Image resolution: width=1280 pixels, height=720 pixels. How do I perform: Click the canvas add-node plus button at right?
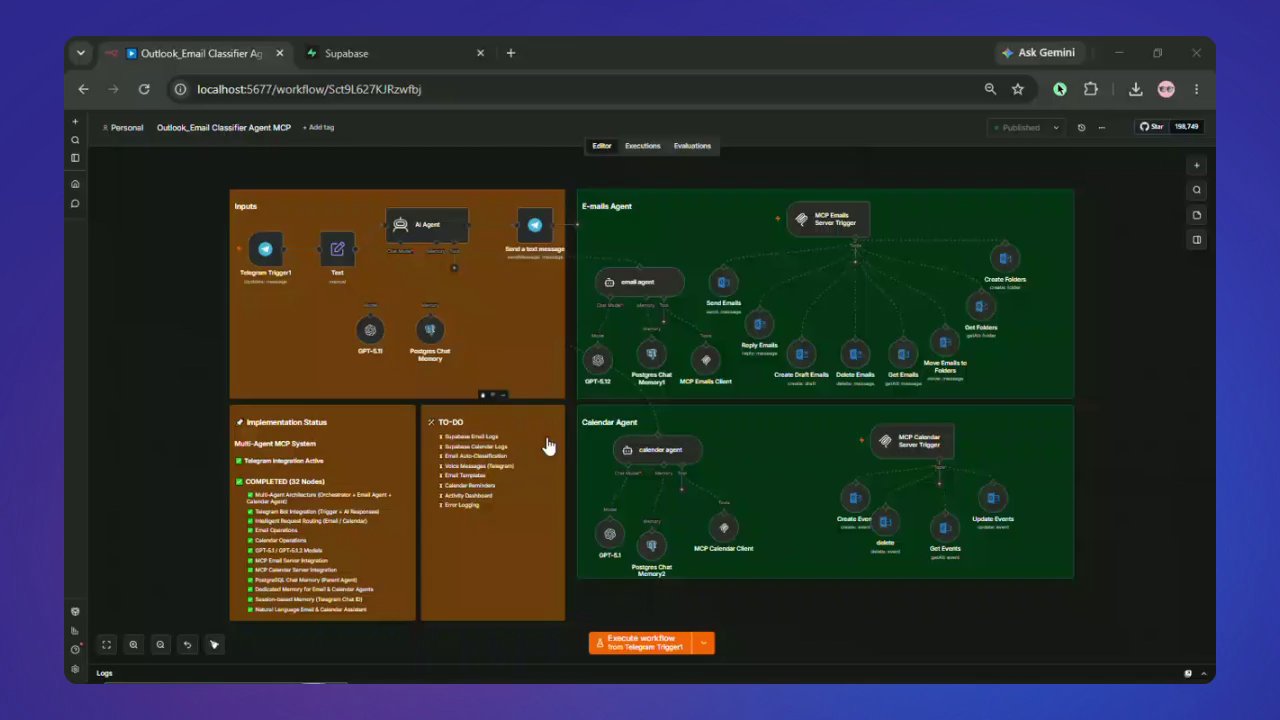tap(1197, 165)
